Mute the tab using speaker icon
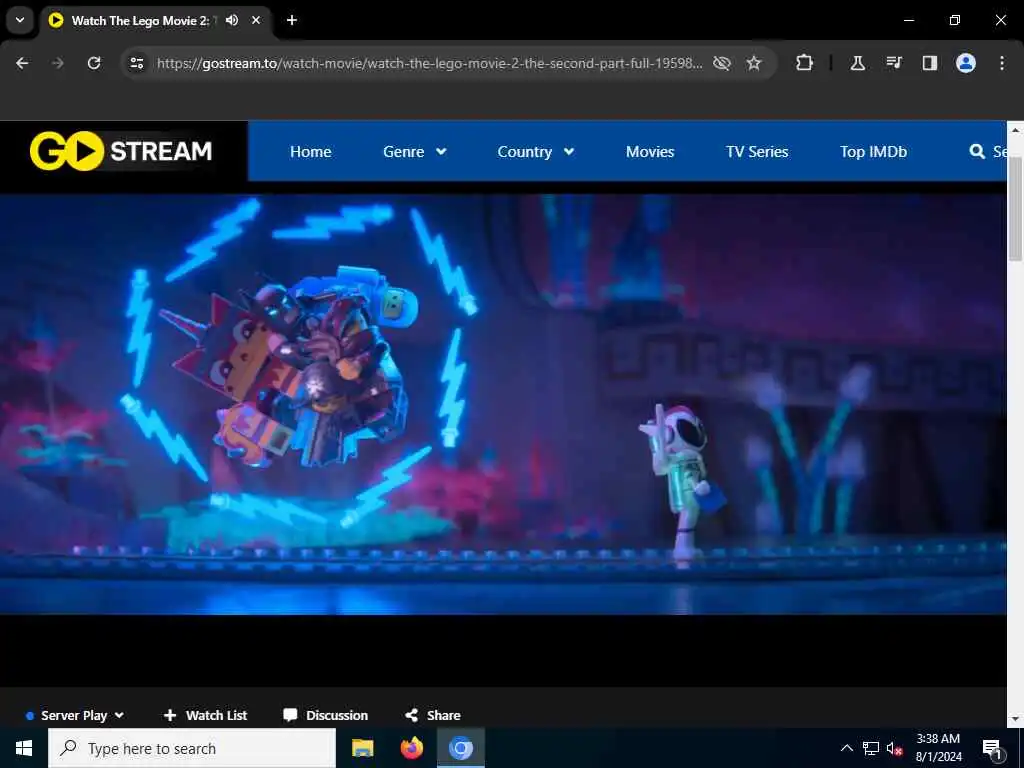1024x768 pixels. 232,20
